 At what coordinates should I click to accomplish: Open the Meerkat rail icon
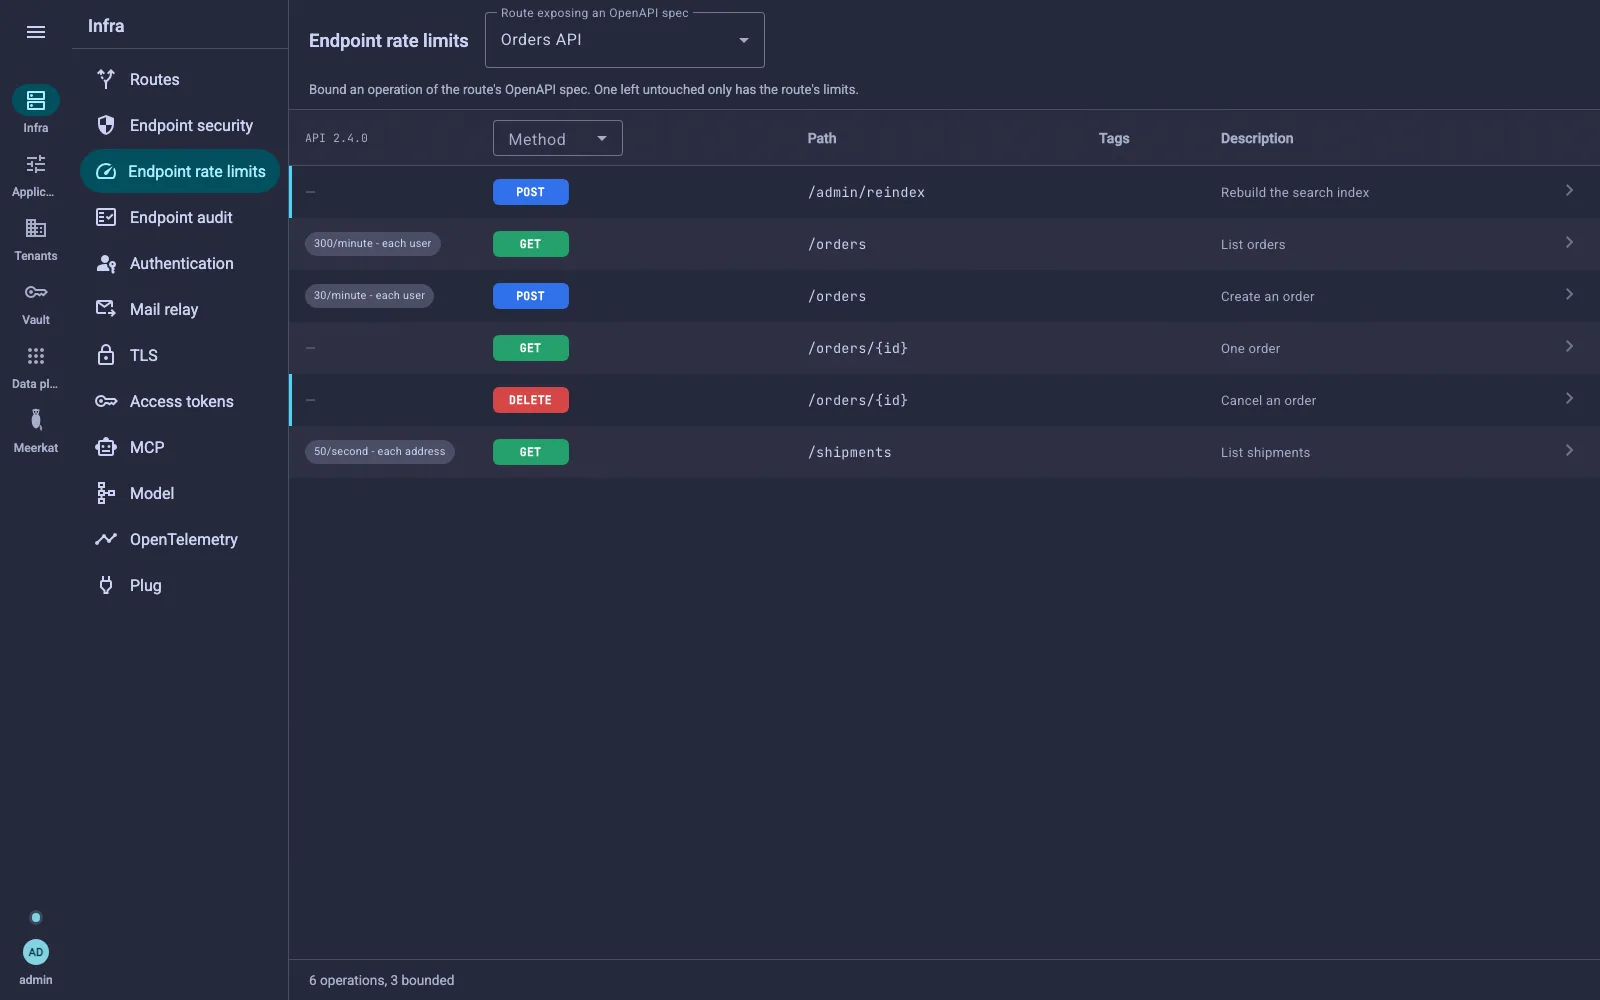point(36,420)
